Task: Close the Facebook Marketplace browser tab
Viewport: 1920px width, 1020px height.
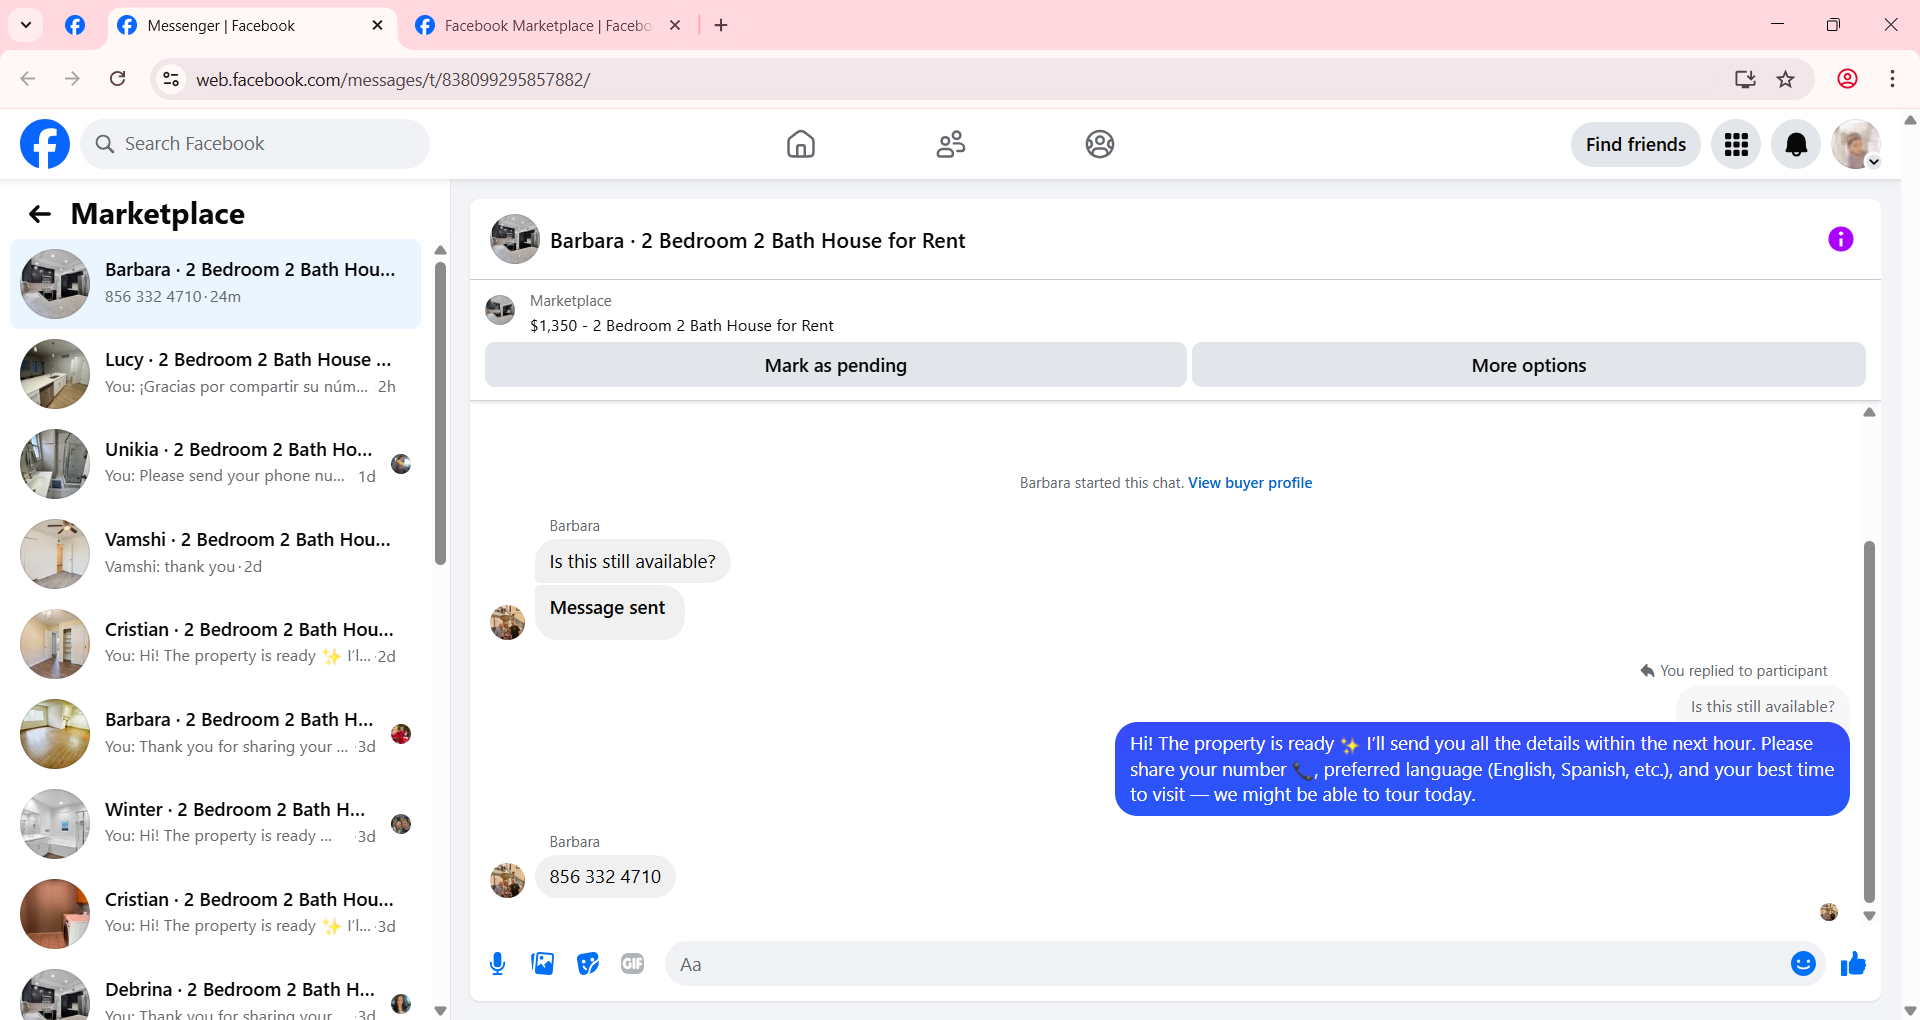Action: coord(675,25)
